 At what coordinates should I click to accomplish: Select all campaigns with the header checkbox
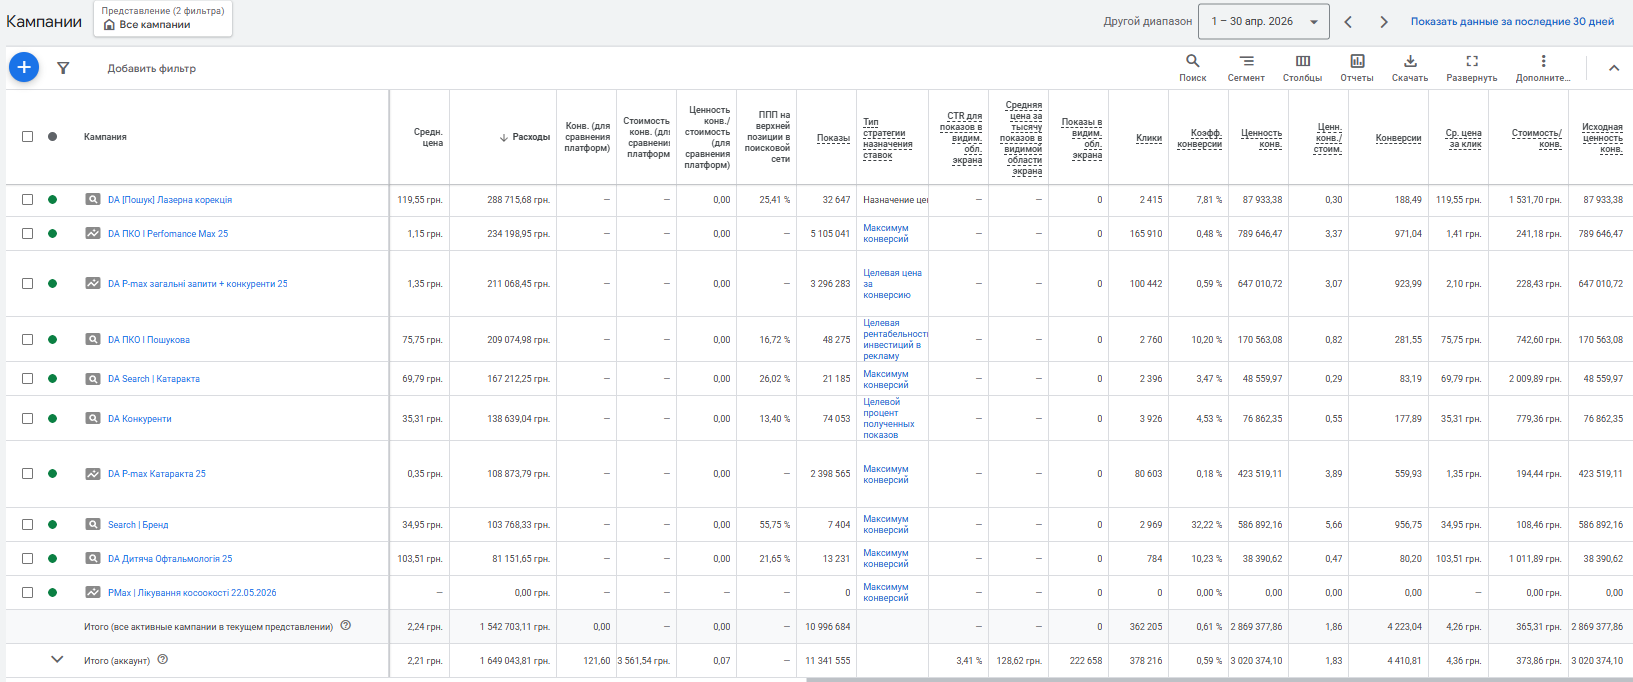click(x=27, y=137)
